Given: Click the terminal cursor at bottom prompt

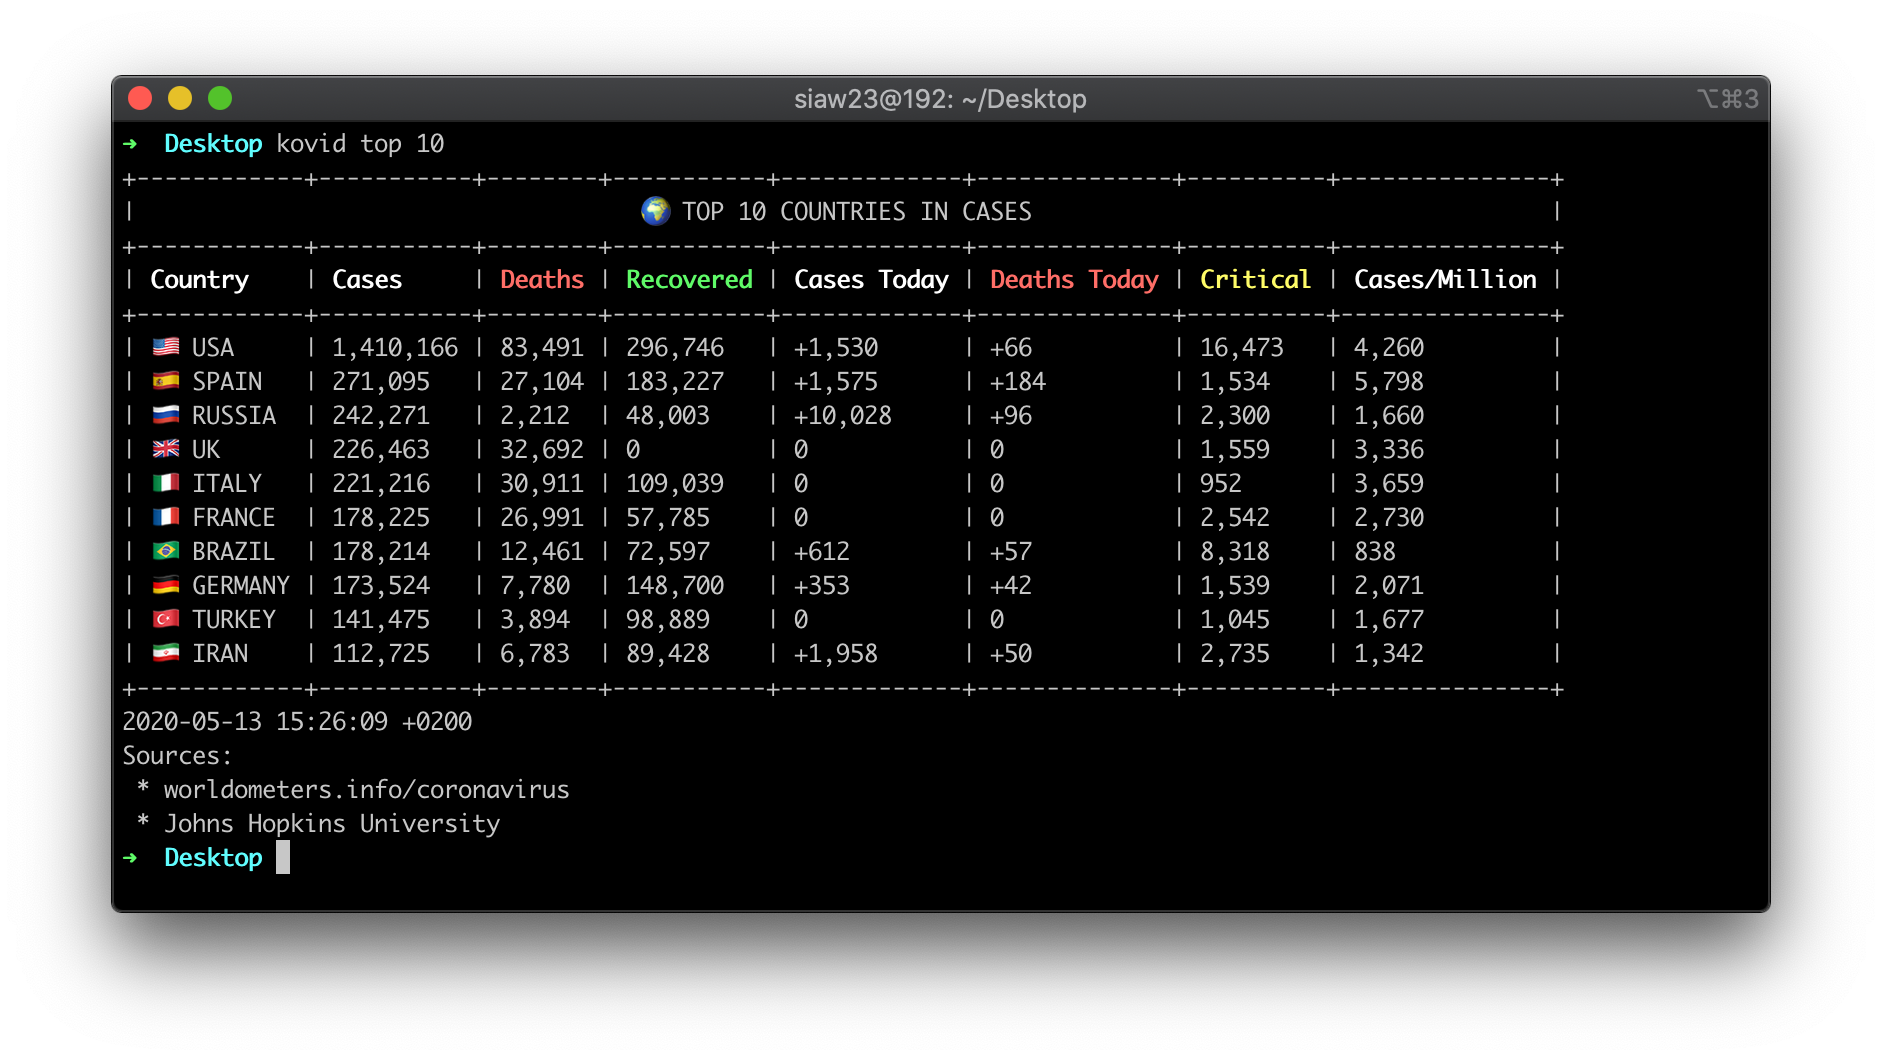Looking at the screenshot, I should point(283,857).
